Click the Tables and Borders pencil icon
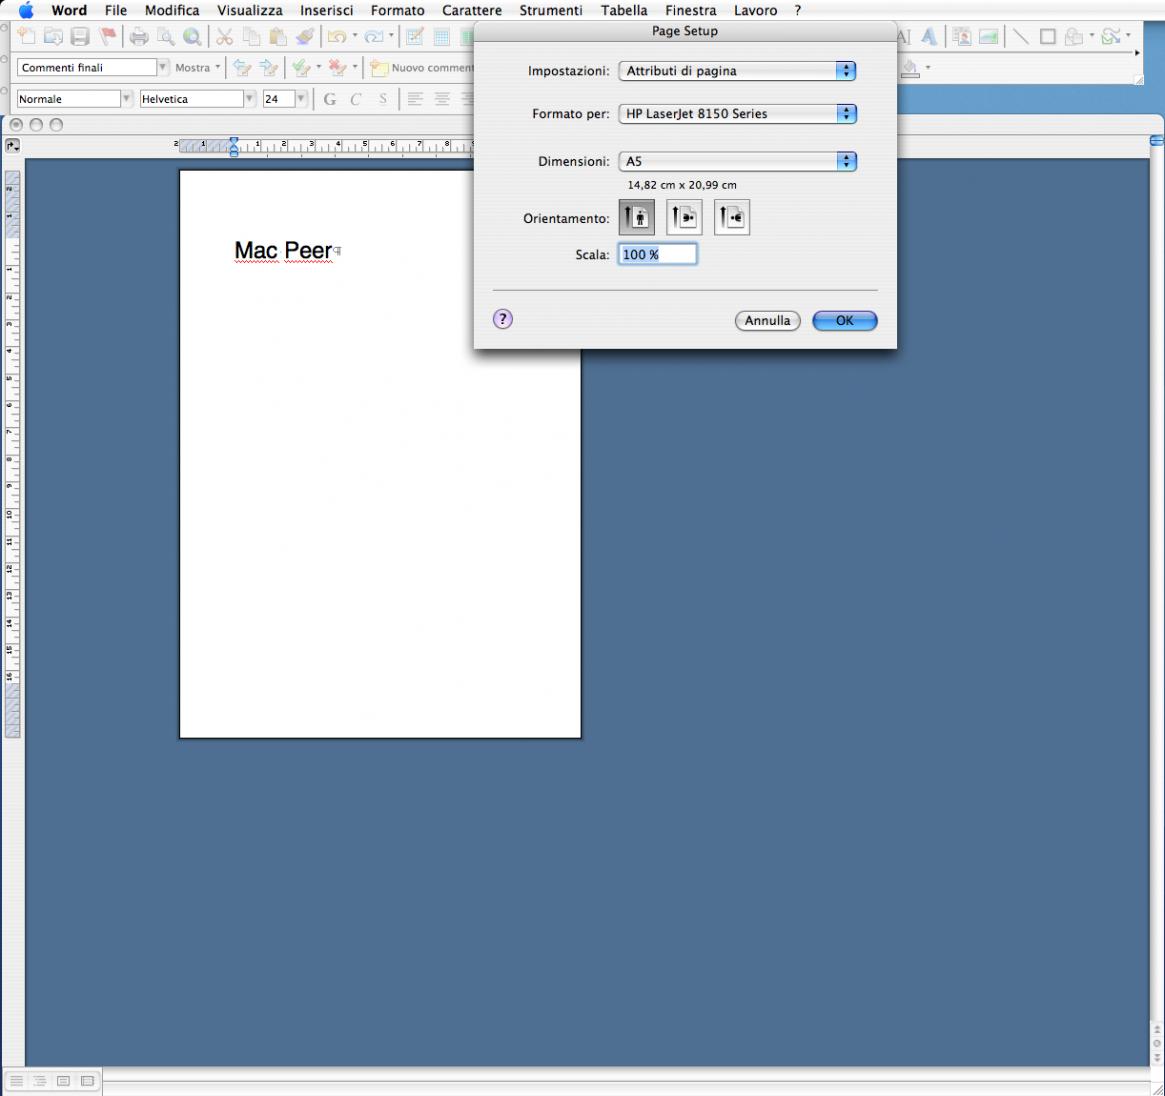 (415, 36)
